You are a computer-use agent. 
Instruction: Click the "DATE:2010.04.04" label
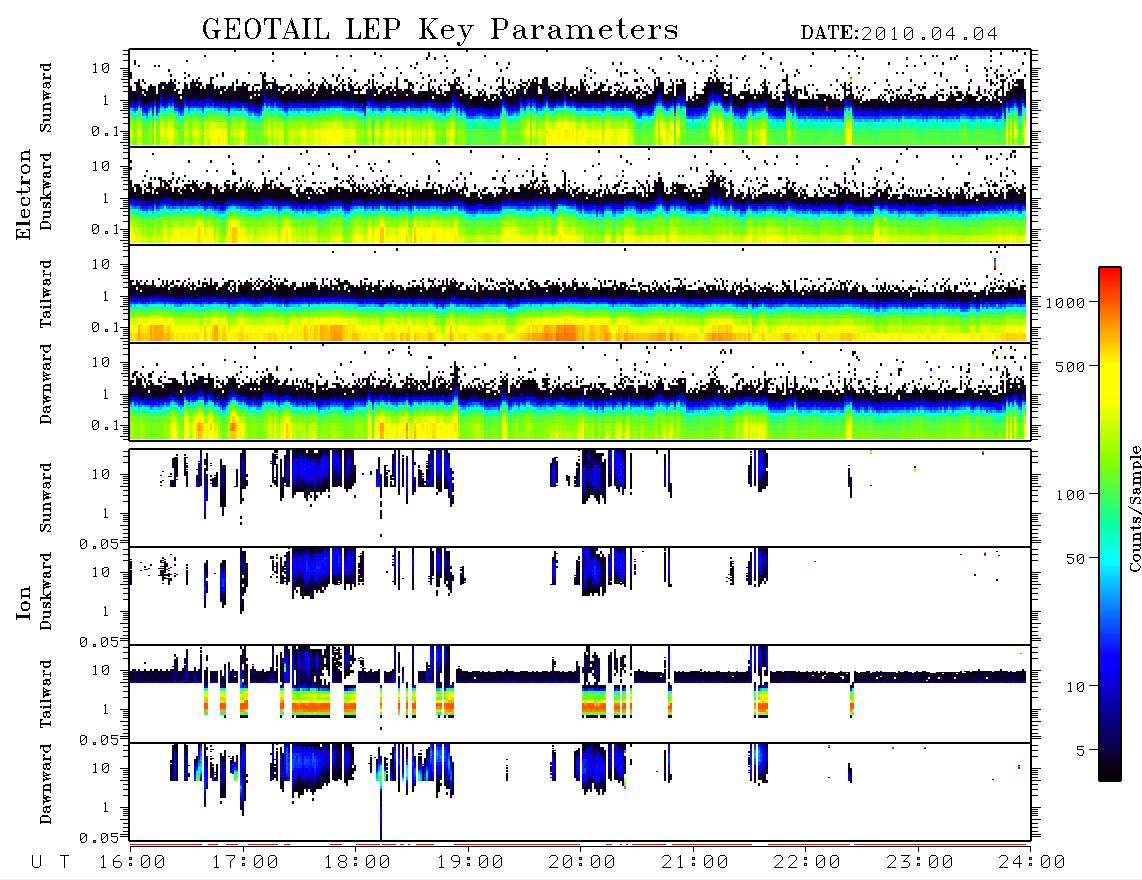pyautogui.click(x=899, y=33)
